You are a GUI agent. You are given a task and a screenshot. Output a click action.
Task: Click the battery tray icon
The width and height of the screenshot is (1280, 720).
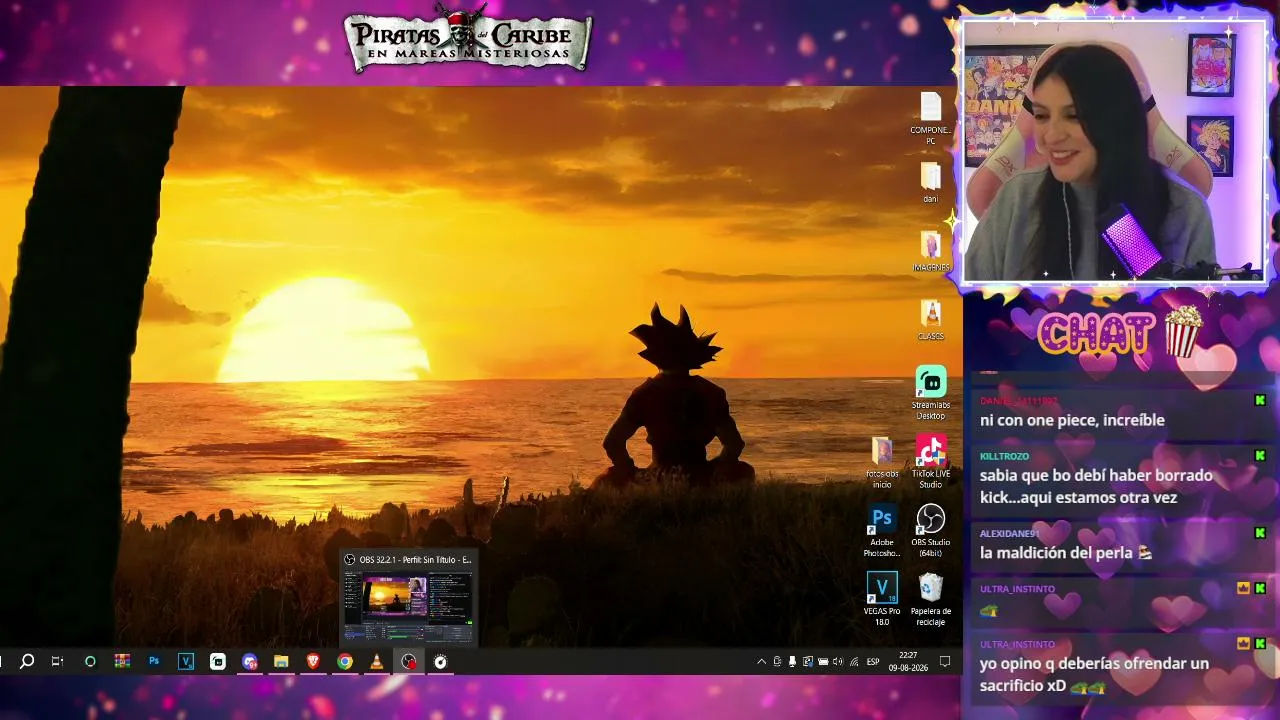point(822,661)
